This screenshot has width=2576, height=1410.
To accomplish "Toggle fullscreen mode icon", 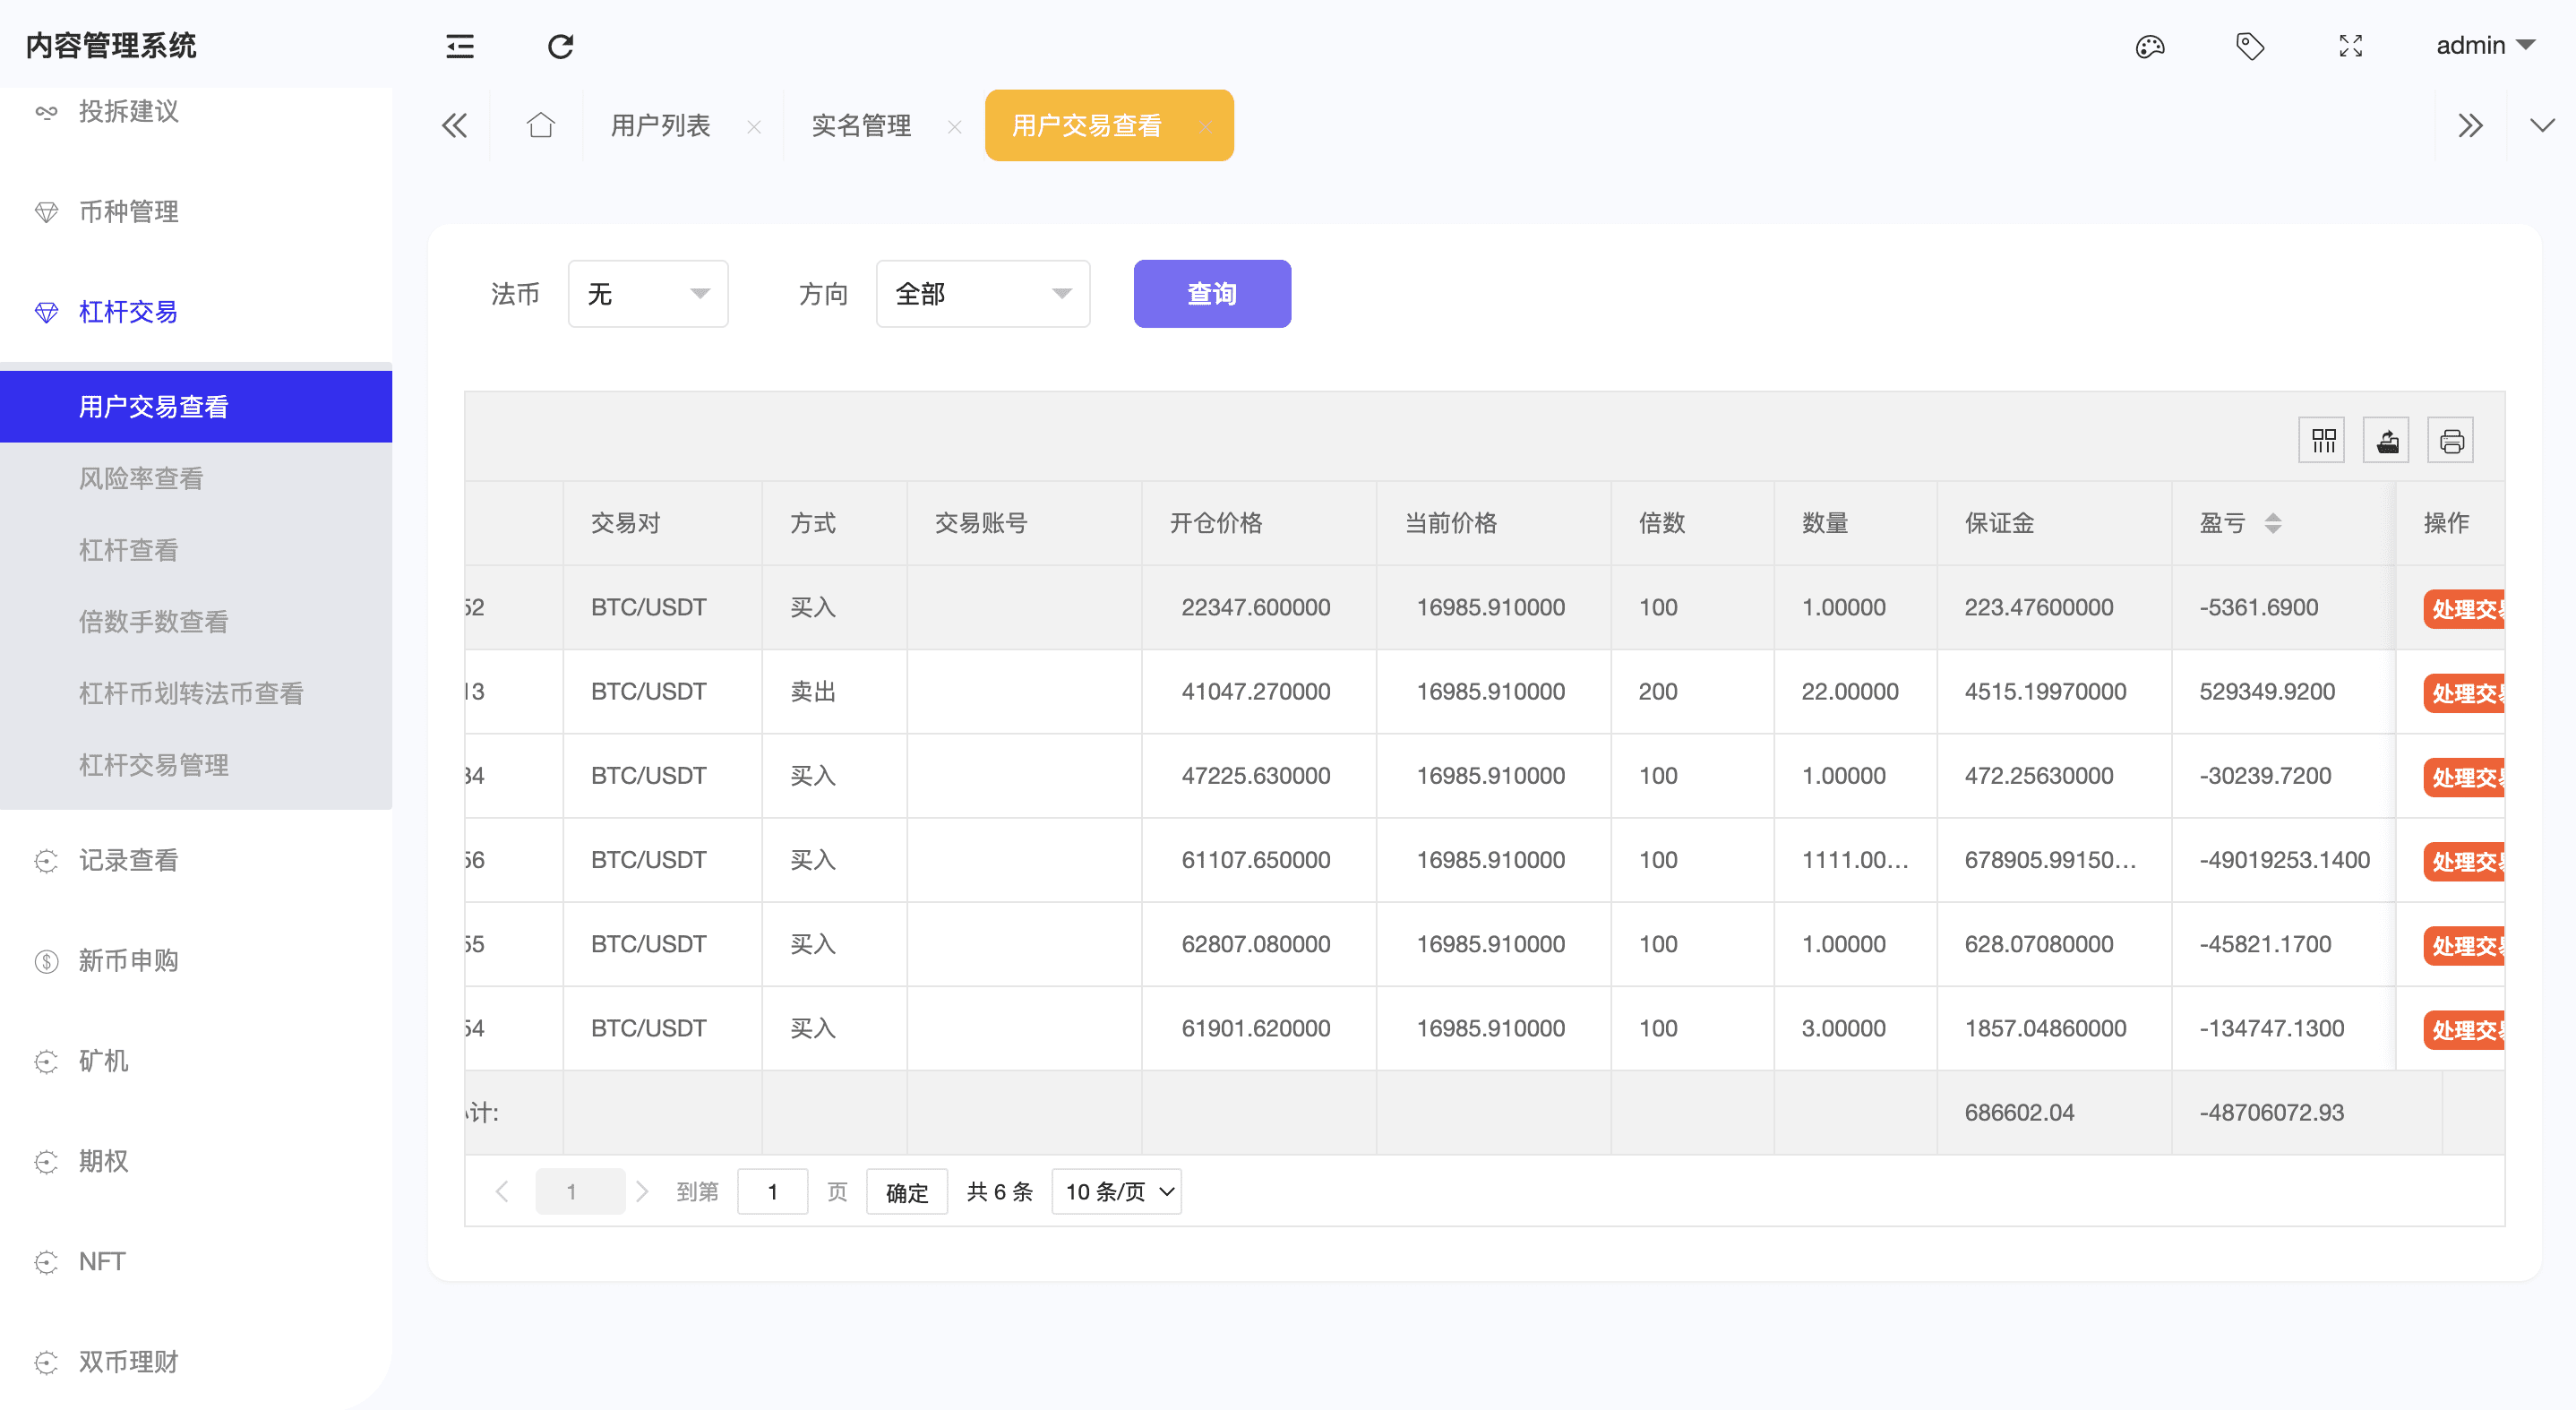I will click(2350, 46).
